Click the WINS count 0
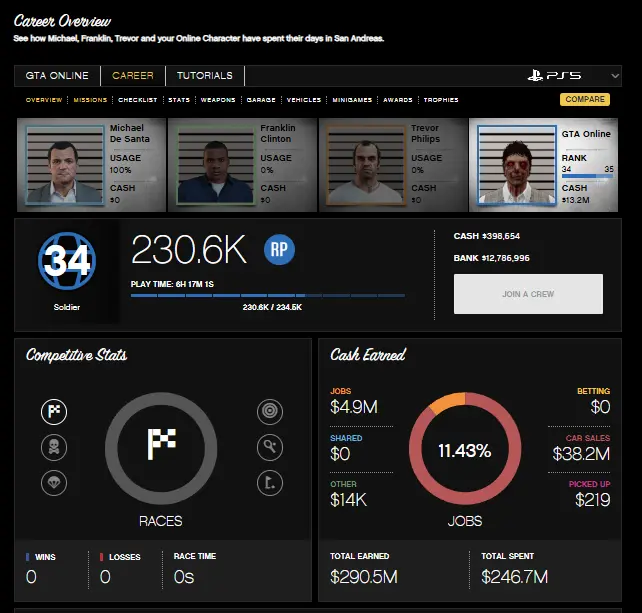This screenshot has height=613, width=642. (x=31, y=577)
